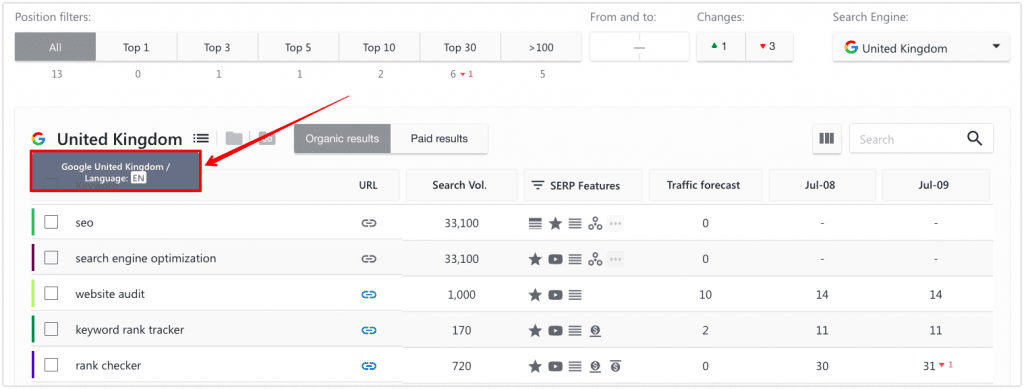Select the All position filter
Viewport: 1024px width, 389px height.
pos(56,47)
